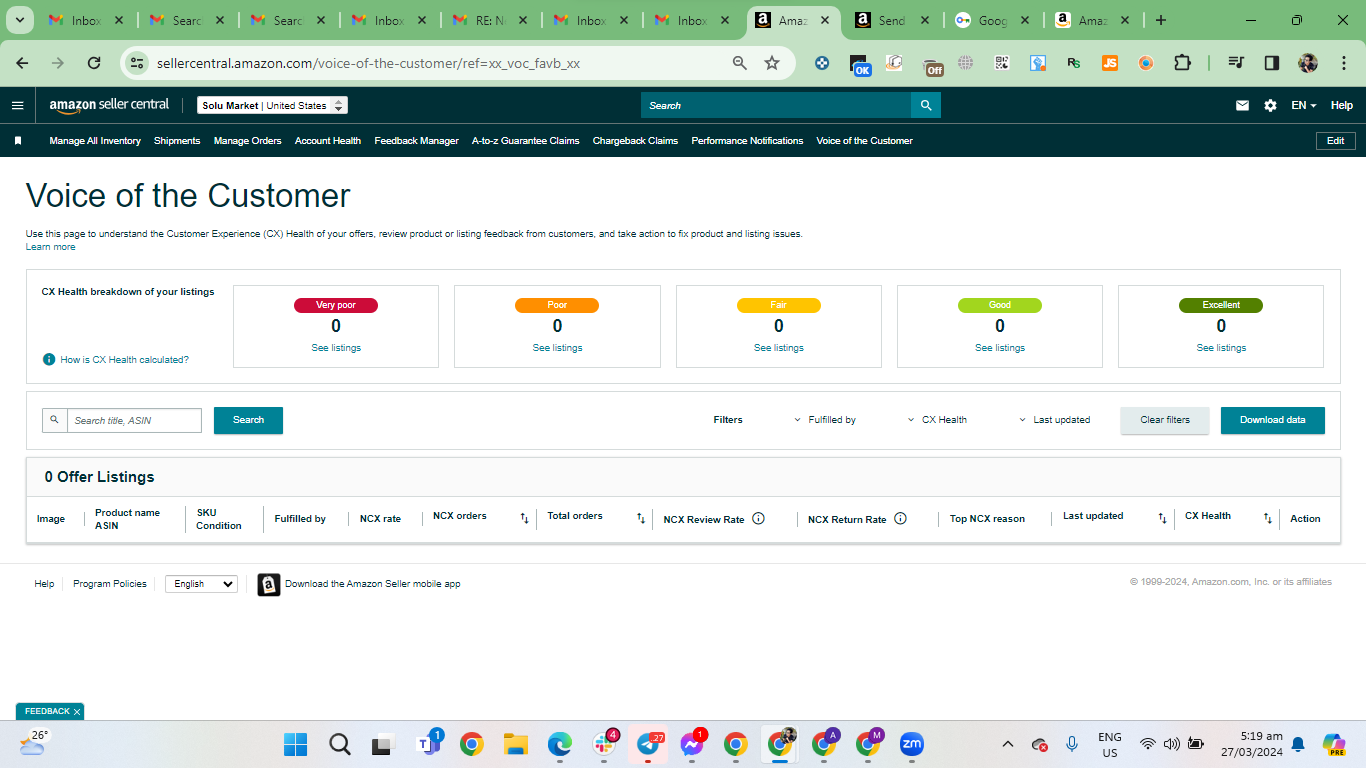This screenshot has height=768, width=1366.
Task: Close the FEEDBACK tab with its X
Action: [77, 712]
